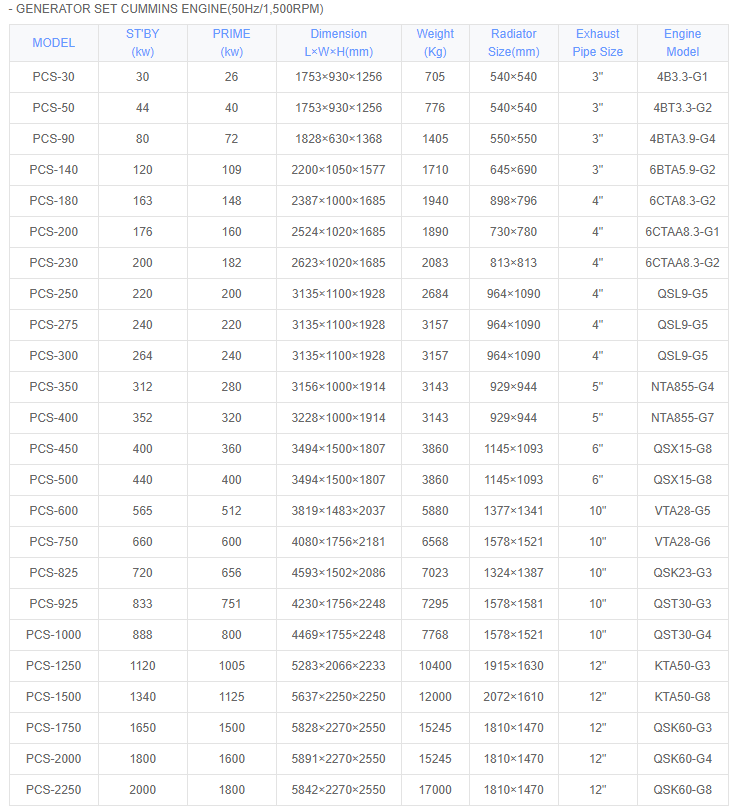The width and height of the screenshot is (735, 812).
Task: Click engine model QSK60-G4
Action: click(x=683, y=759)
